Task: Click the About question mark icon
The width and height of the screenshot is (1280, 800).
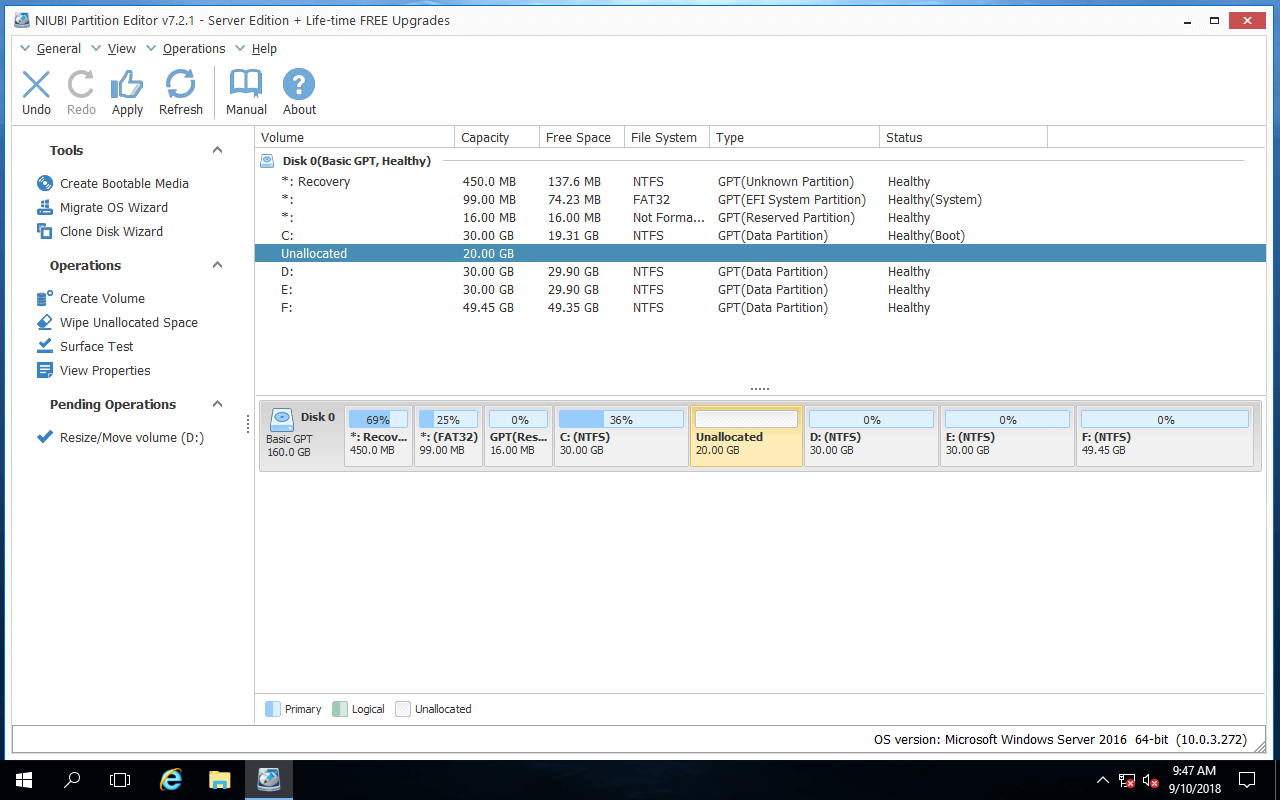Action: click(x=299, y=85)
